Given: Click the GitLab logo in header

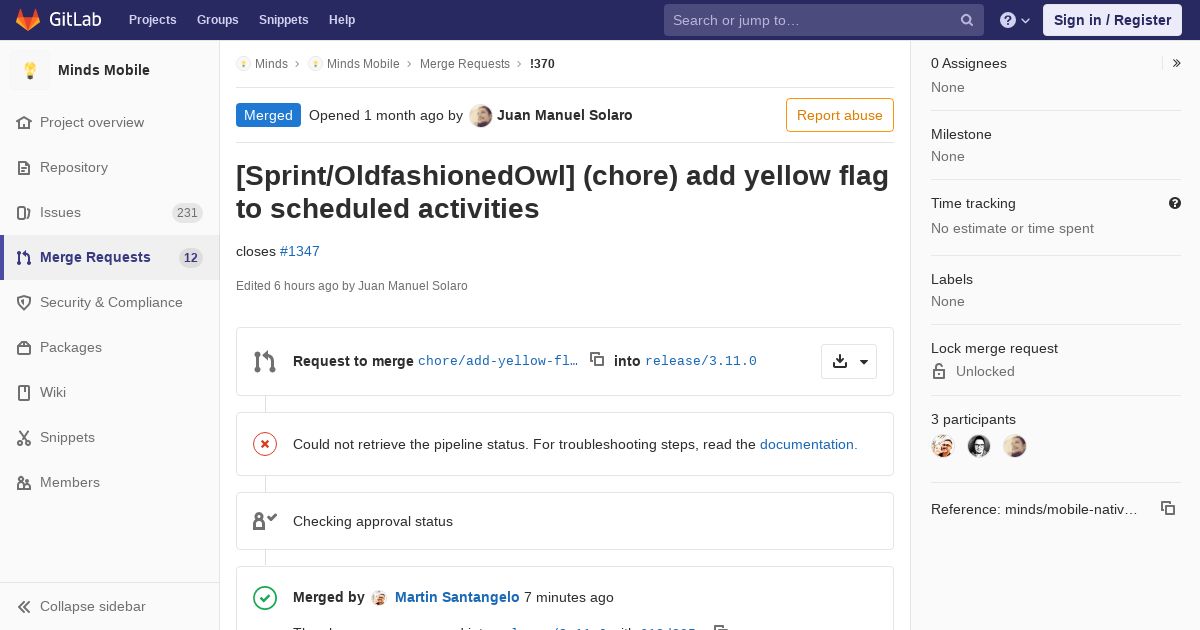Looking at the screenshot, I should pyautogui.click(x=57, y=20).
